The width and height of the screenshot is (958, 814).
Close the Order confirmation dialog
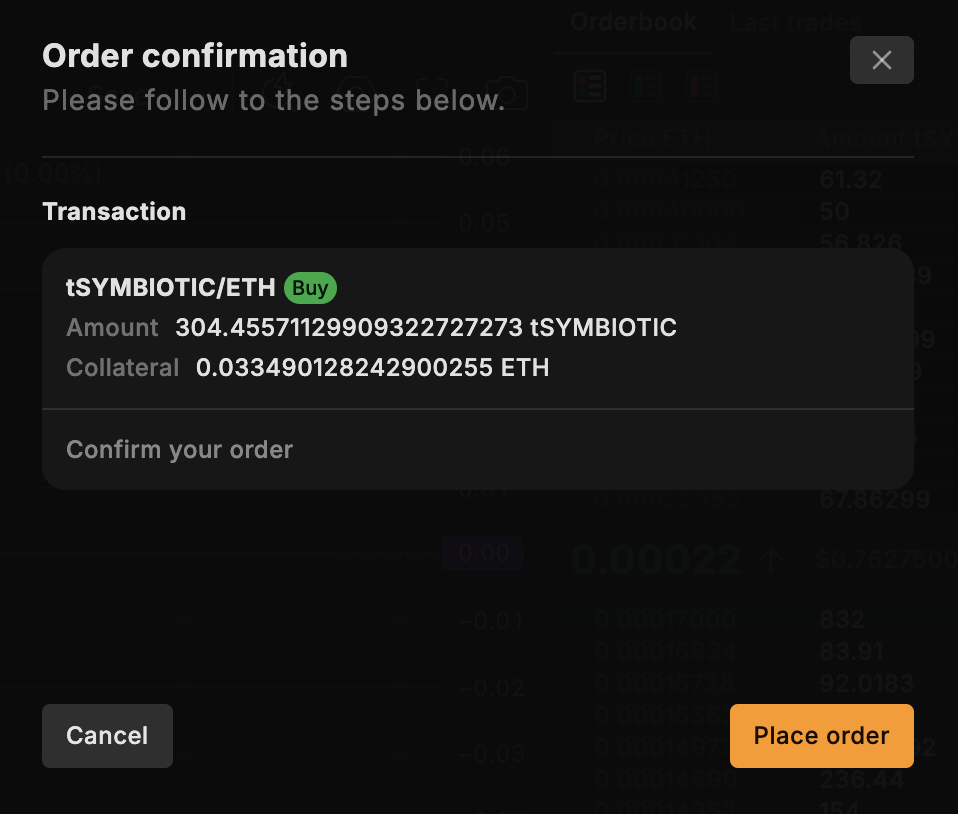(x=881, y=60)
